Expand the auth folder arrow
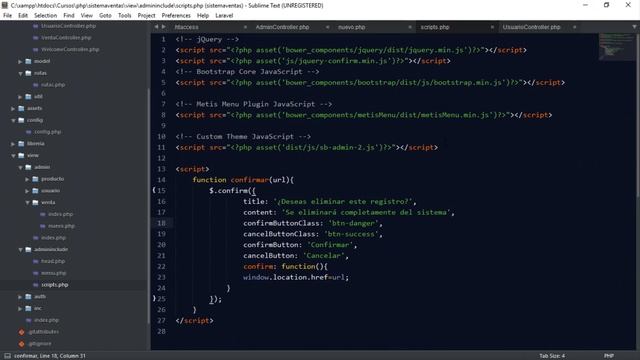Screen dimensions: 640x360 point(20,297)
